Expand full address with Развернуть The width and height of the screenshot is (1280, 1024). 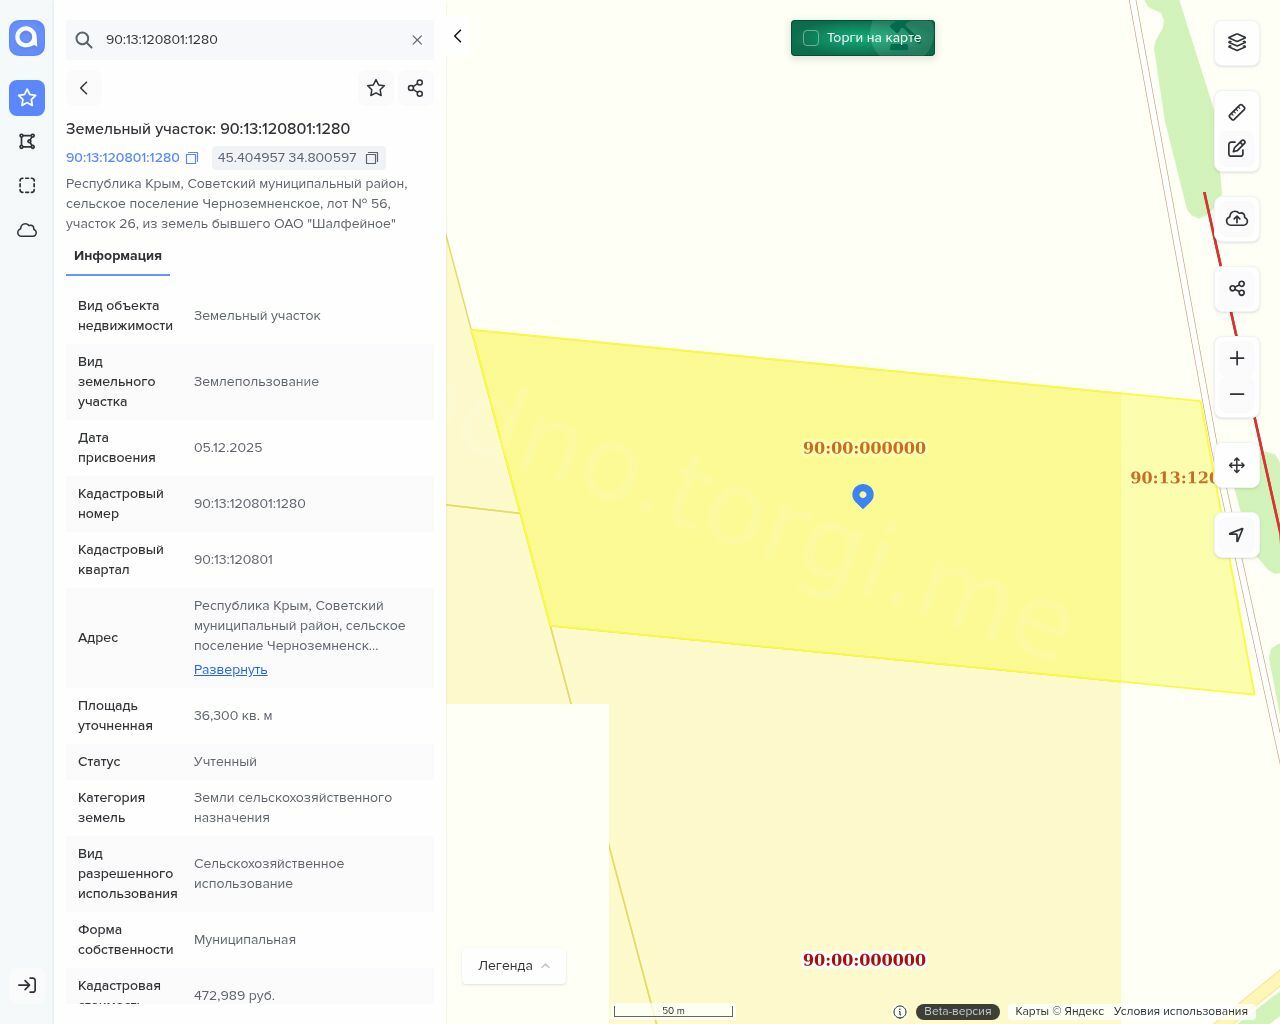pyautogui.click(x=230, y=670)
